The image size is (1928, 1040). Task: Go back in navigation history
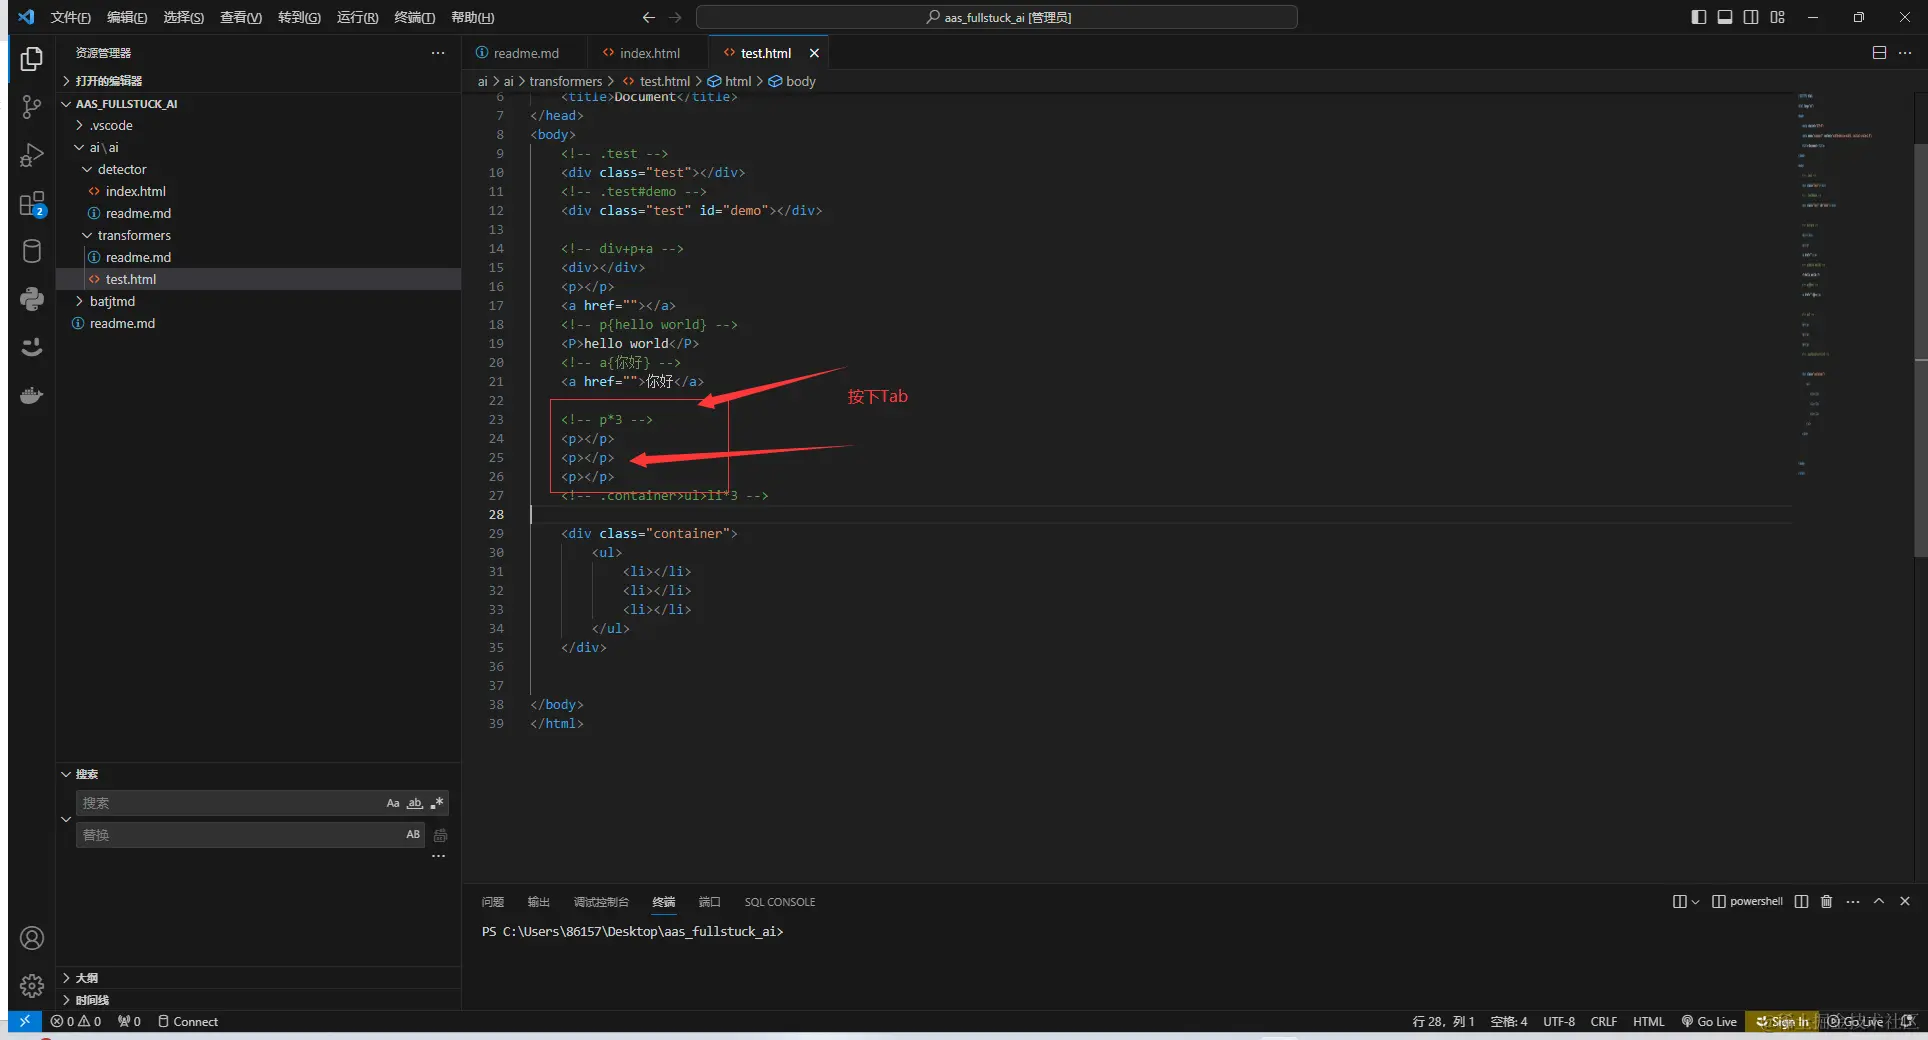(649, 17)
